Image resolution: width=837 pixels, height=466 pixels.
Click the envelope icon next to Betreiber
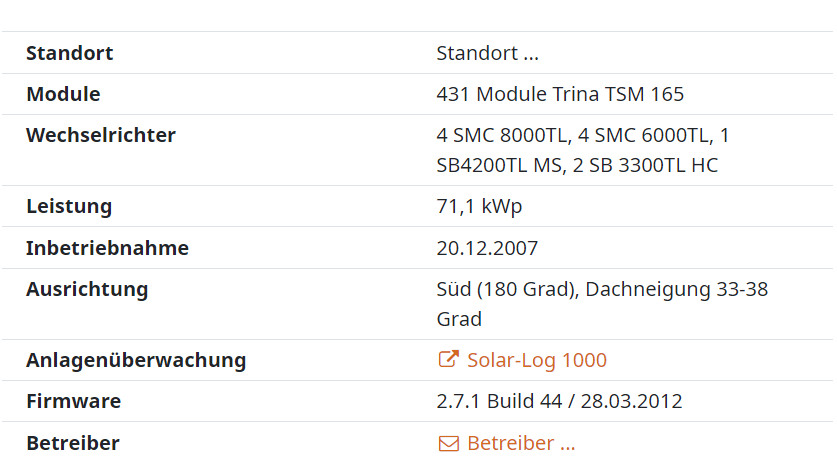pos(448,443)
